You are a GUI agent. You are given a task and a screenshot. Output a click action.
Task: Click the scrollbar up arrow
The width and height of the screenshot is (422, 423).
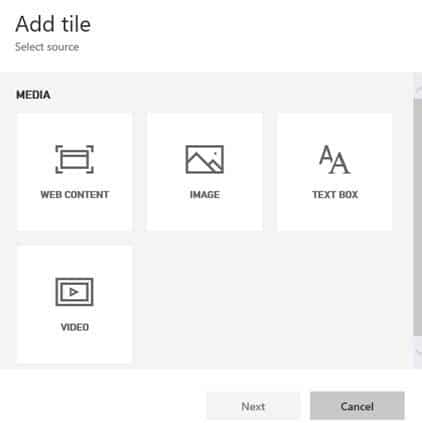(418, 91)
